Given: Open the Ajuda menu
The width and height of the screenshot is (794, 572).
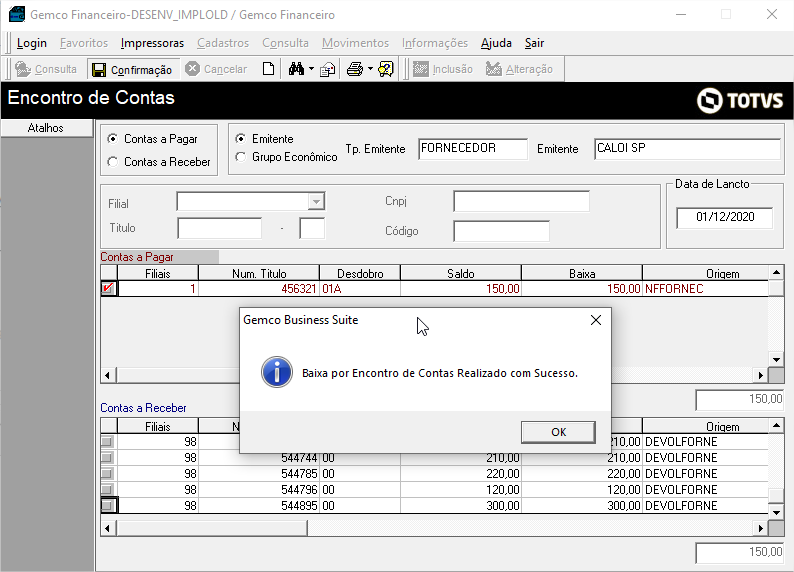Looking at the screenshot, I should click(x=496, y=43).
